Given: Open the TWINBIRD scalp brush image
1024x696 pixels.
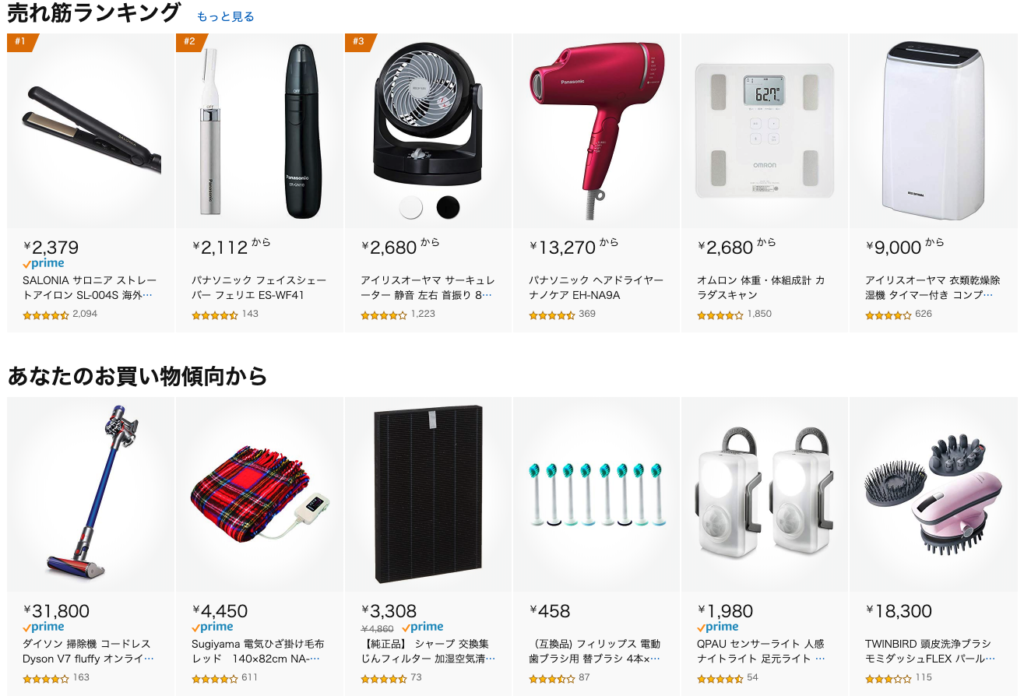Looking at the screenshot, I should (933, 494).
